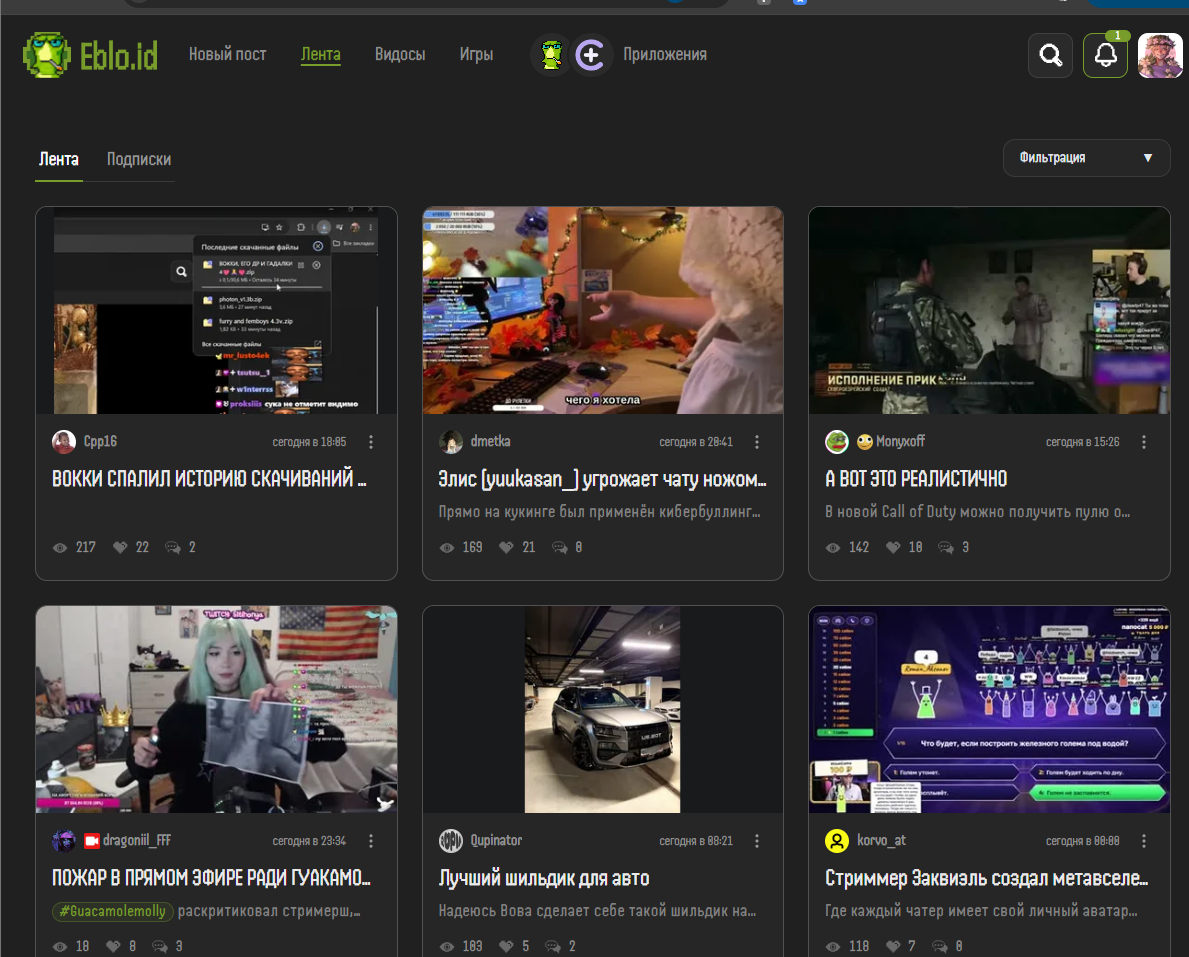Image resolution: width=1189 pixels, height=957 pixels.
Task: Open options menu for Cpp16 post
Action: (x=371, y=441)
